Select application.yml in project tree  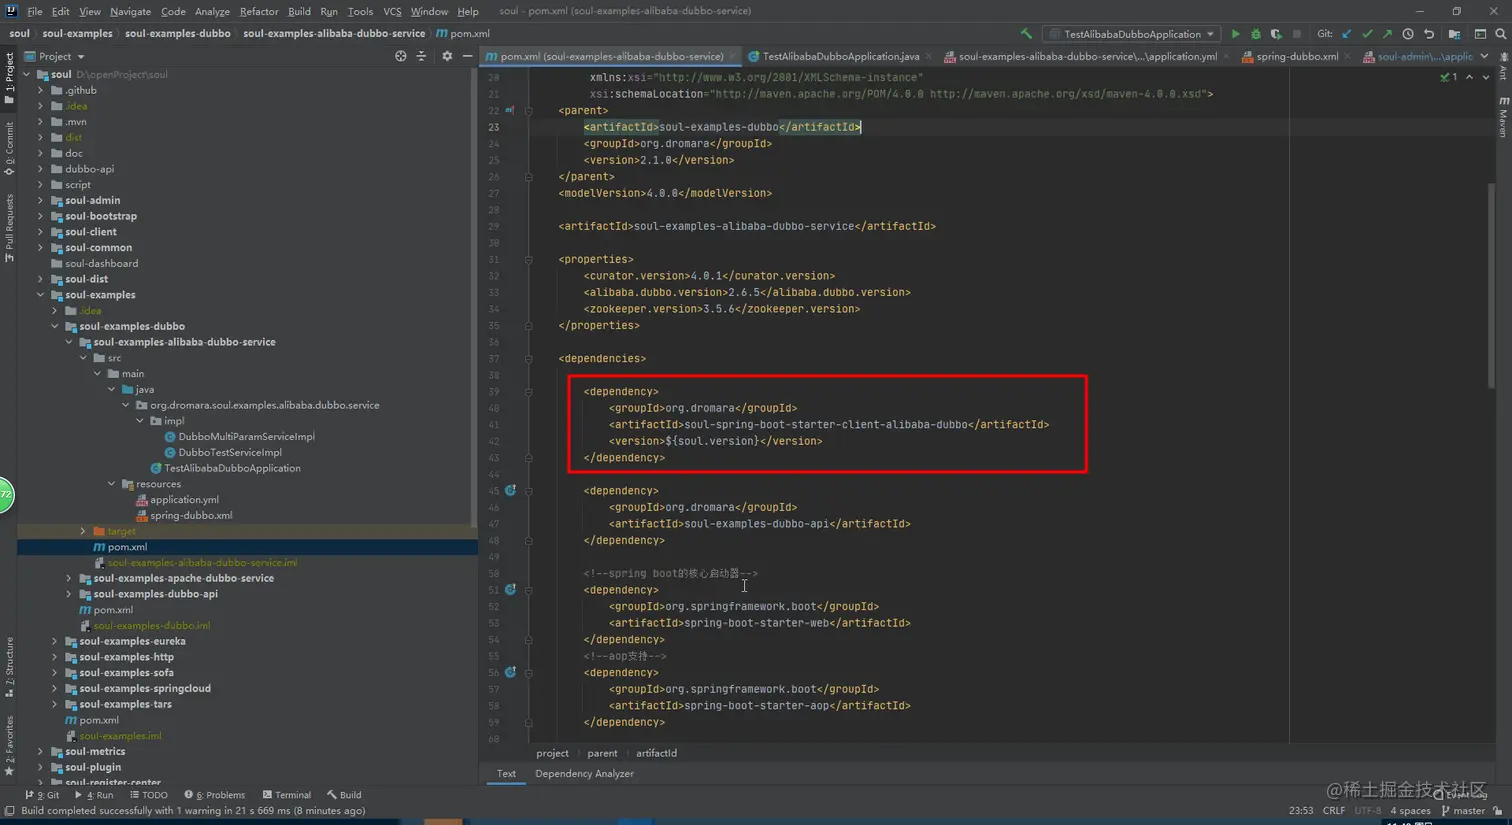(184, 499)
